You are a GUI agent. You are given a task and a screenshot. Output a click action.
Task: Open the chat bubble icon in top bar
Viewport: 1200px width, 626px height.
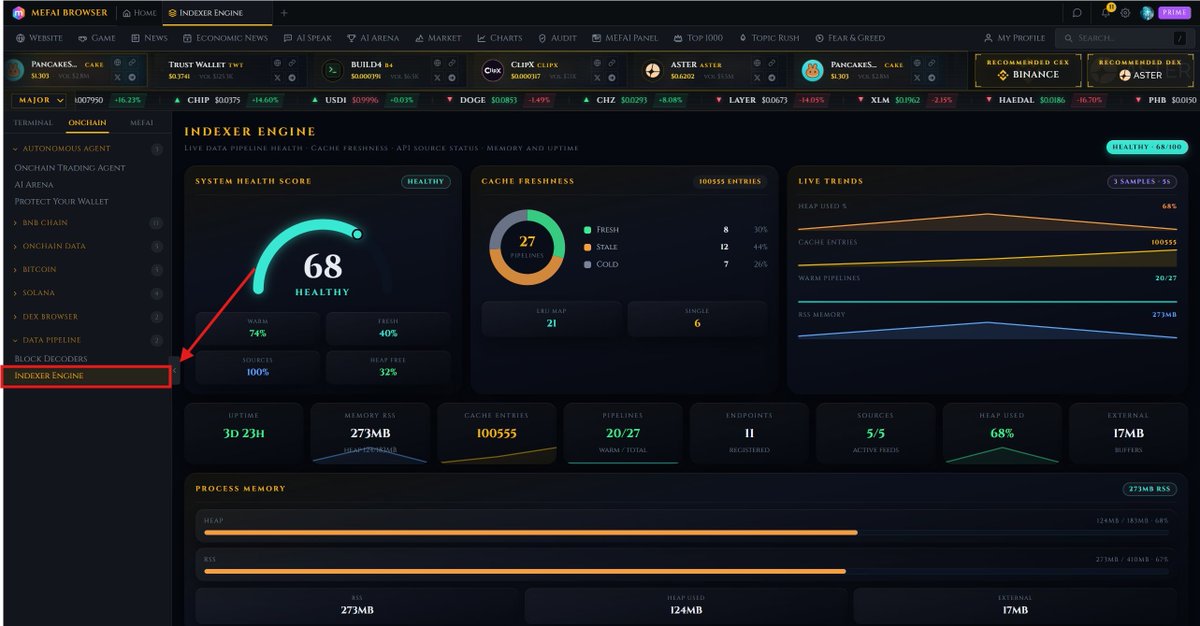[x=1077, y=13]
